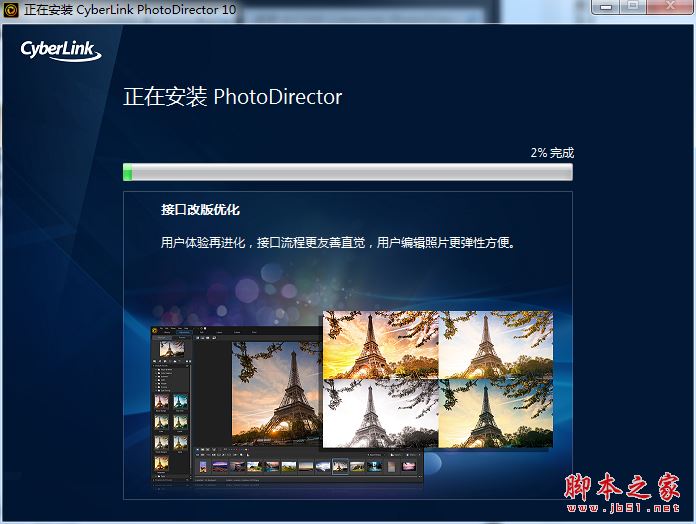
Task: Click the heading '正在安装 PhotoDirector'
Action: [x=233, y=97]
